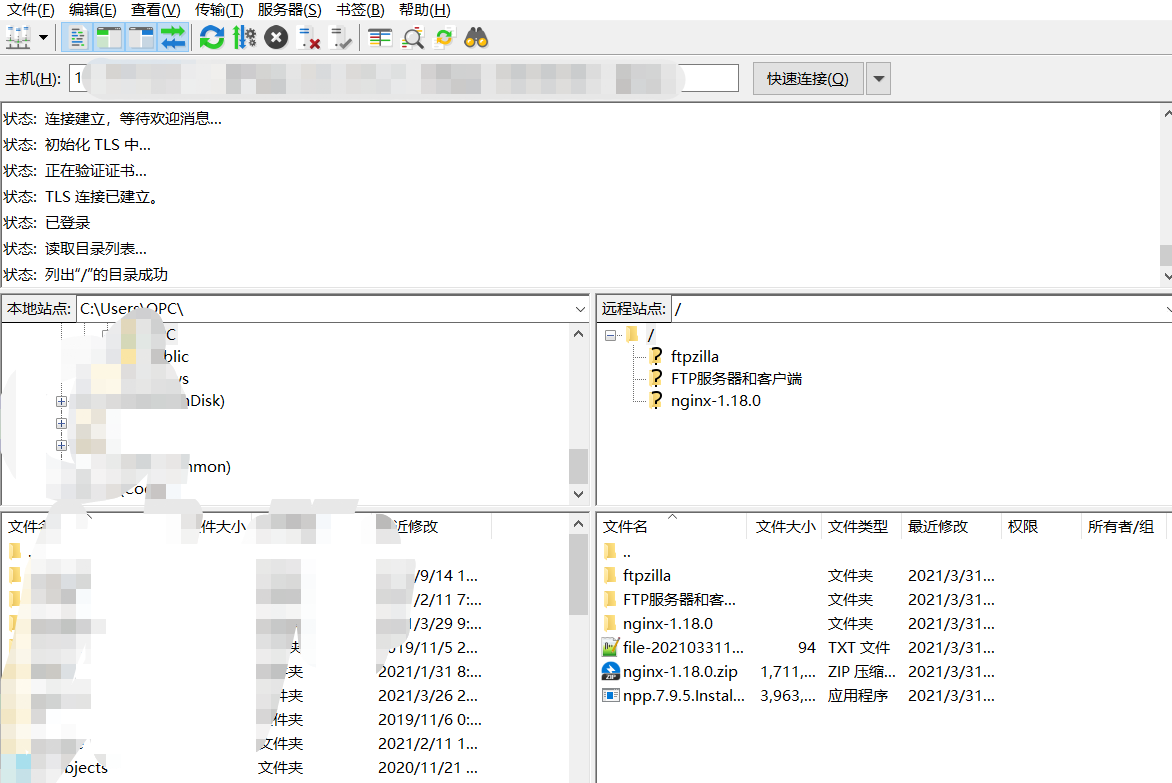Open the 查看(V) menu
1172x783 pixels.
point(155,10)
